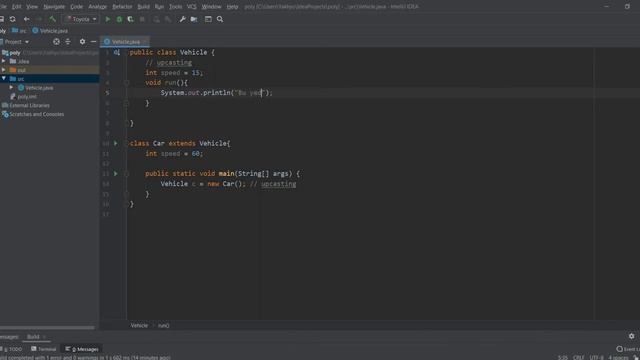
Task: Open the Run menu
Action: click(159, 7)
